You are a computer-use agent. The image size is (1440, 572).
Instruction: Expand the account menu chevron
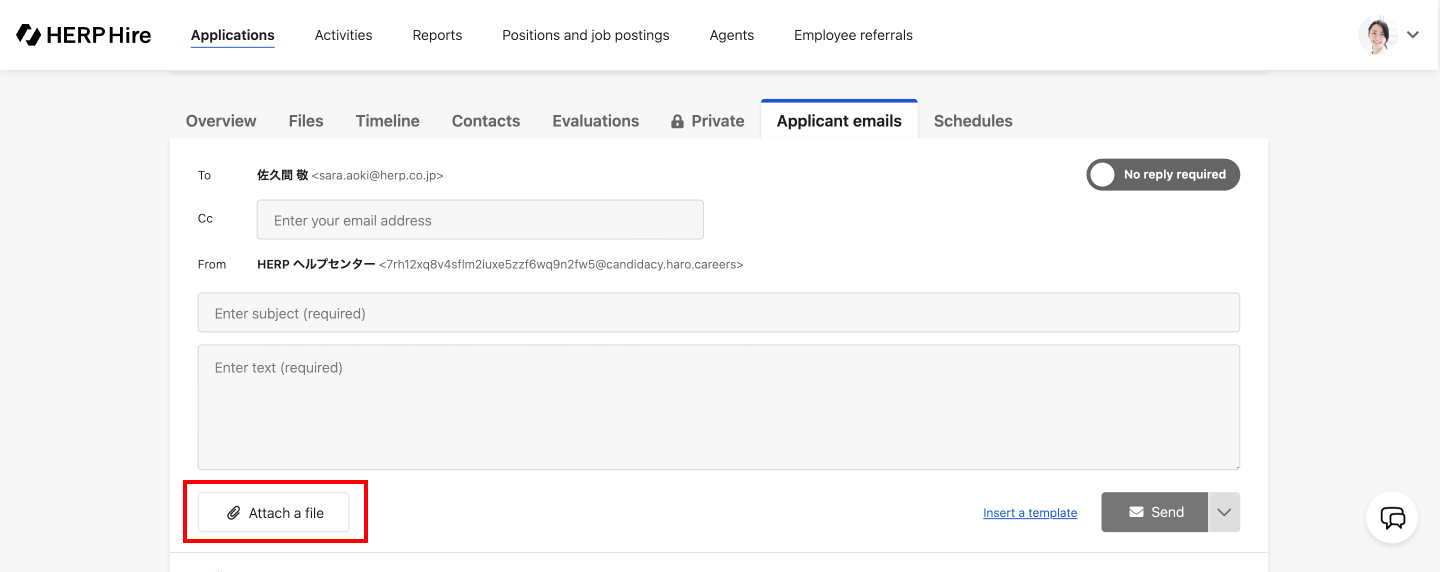(1413, 35)
